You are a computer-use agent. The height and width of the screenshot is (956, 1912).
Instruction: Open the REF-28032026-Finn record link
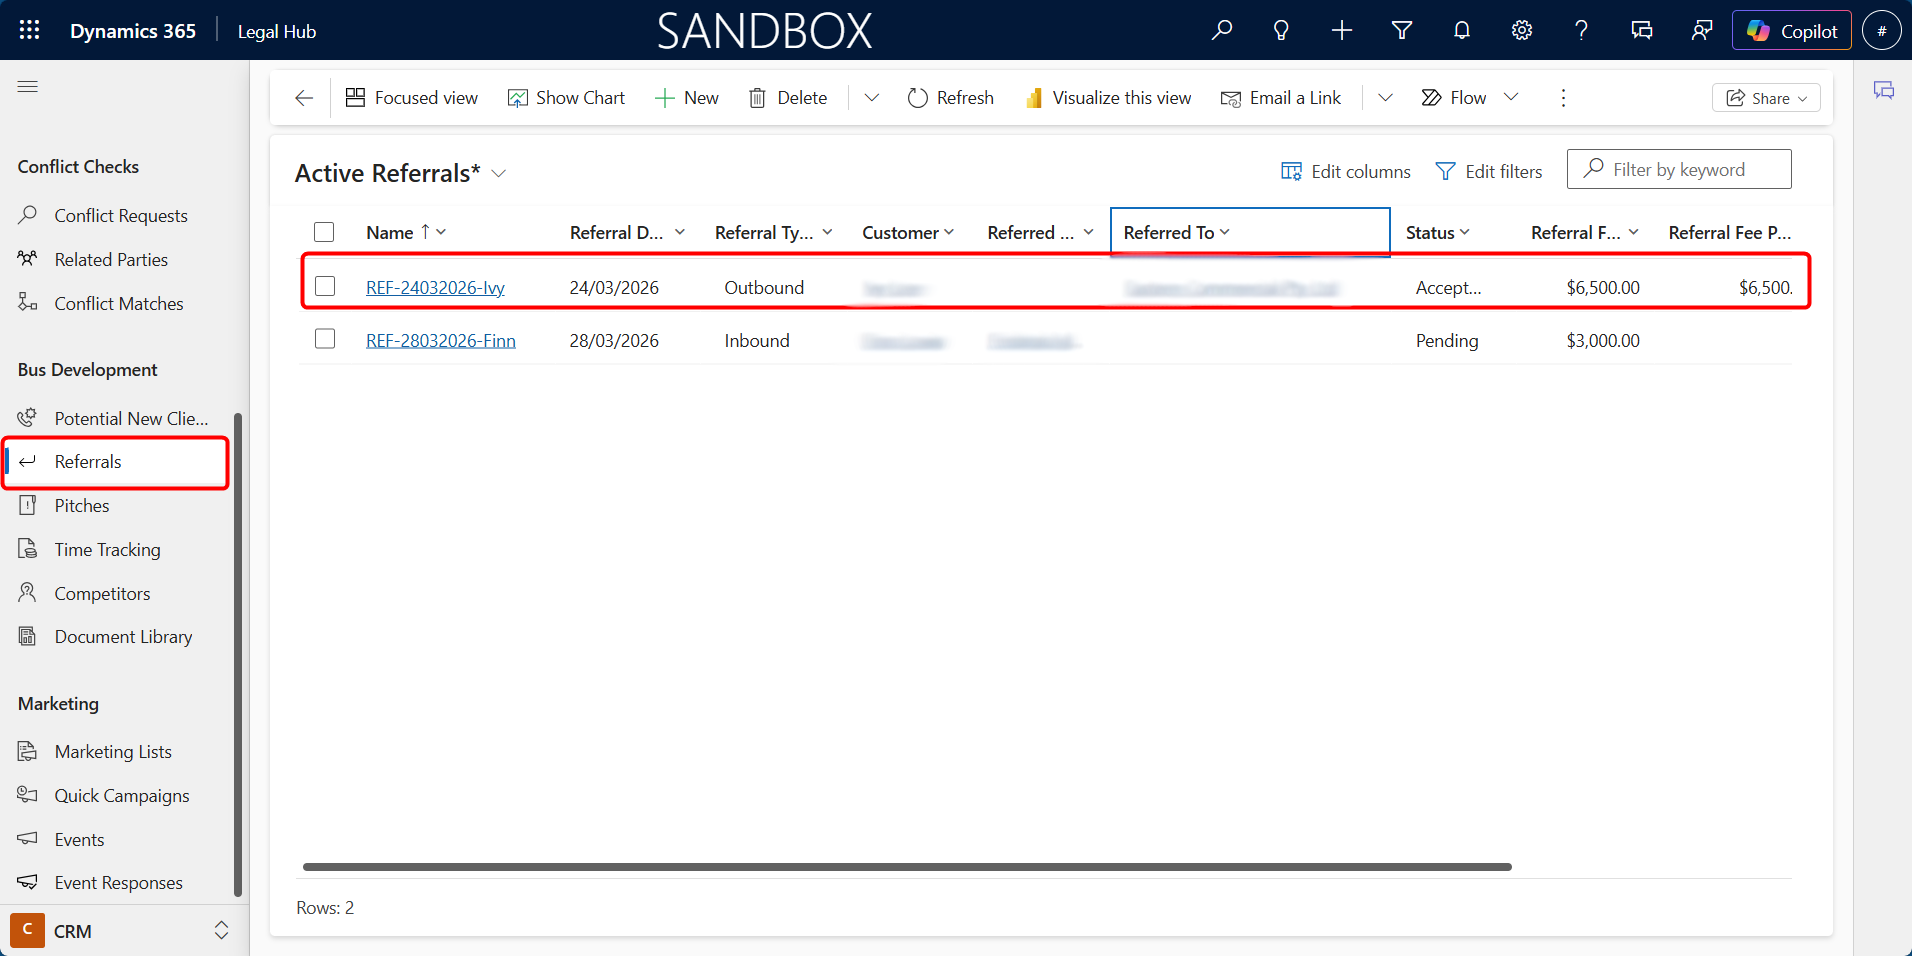(x=441, y=341)
